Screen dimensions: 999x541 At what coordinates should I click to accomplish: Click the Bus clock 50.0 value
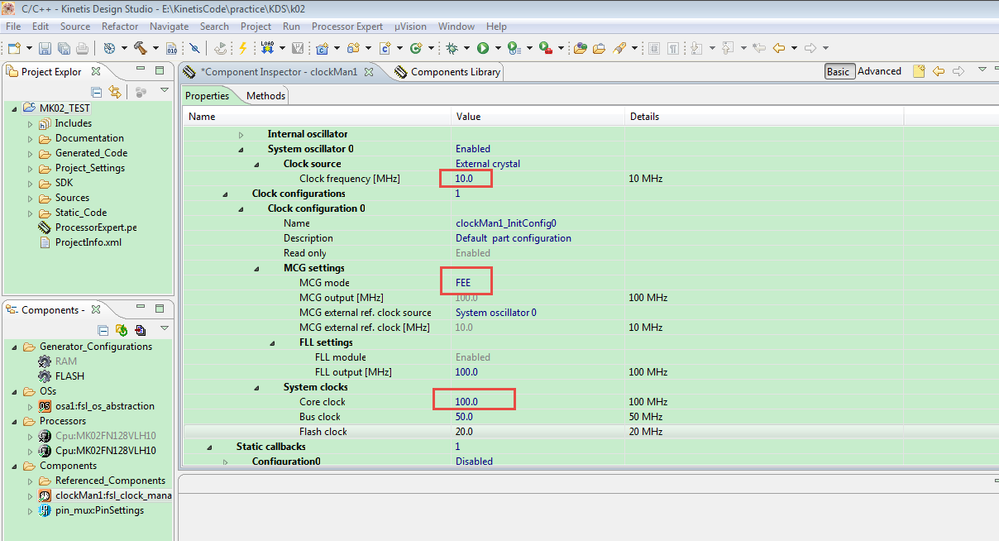click(464, 417)
